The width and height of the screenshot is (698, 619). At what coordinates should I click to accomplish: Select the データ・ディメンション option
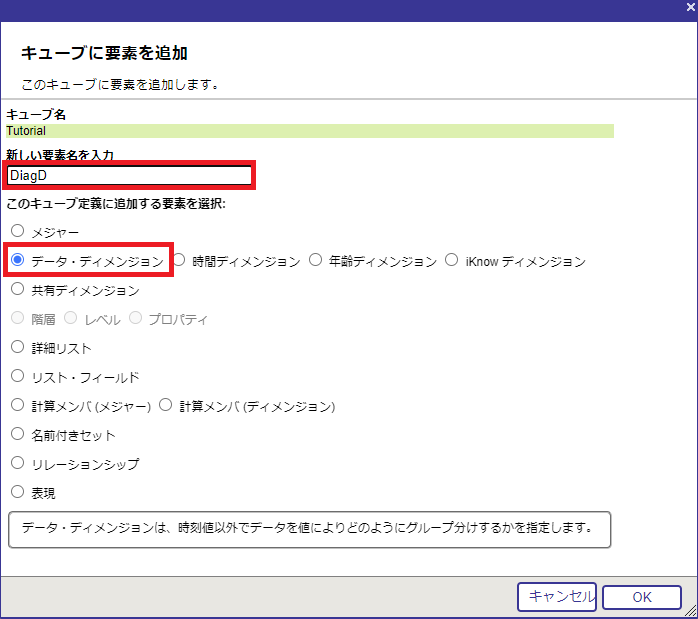tap(18, 260)
